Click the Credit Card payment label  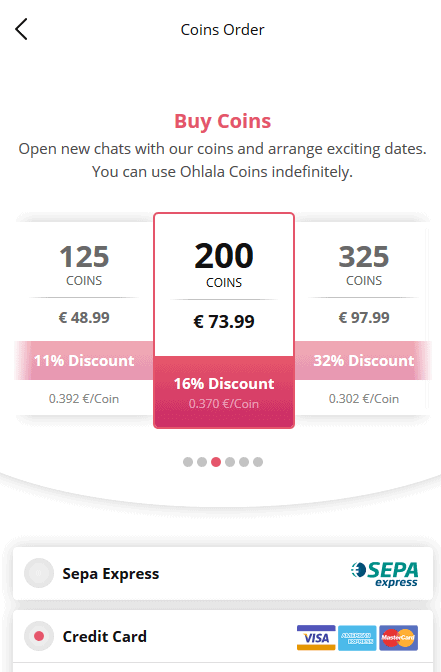coord(105,636)
